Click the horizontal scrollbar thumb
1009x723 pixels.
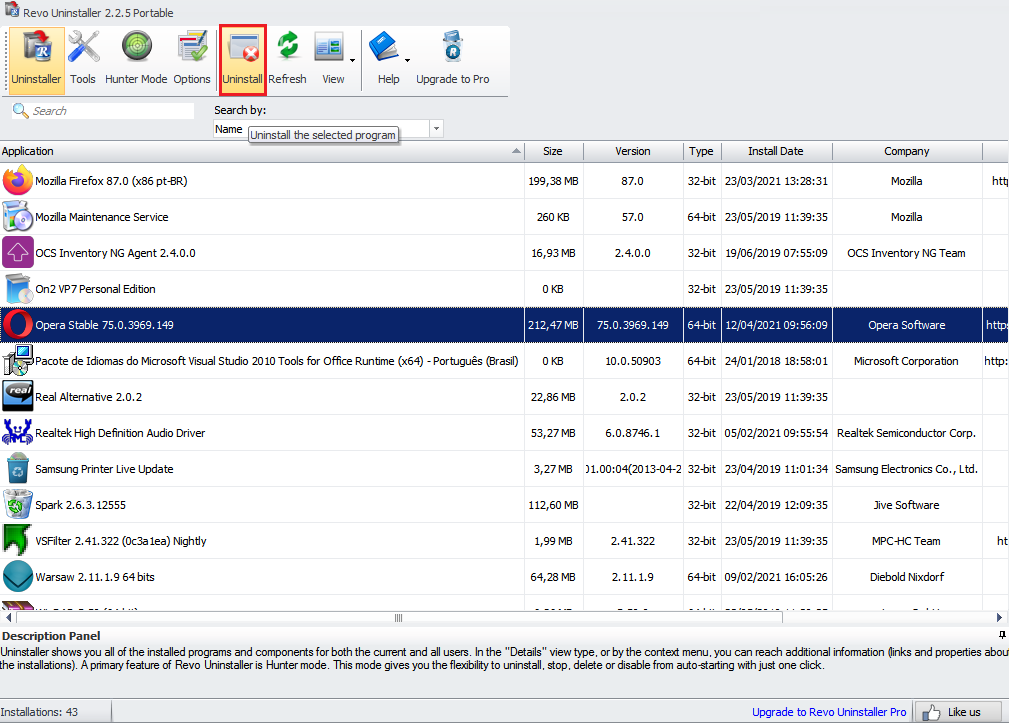click(398, 618)
